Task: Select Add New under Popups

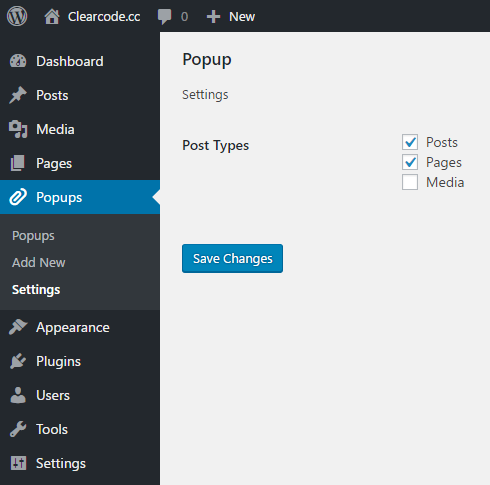Action: tap(39, 263)
